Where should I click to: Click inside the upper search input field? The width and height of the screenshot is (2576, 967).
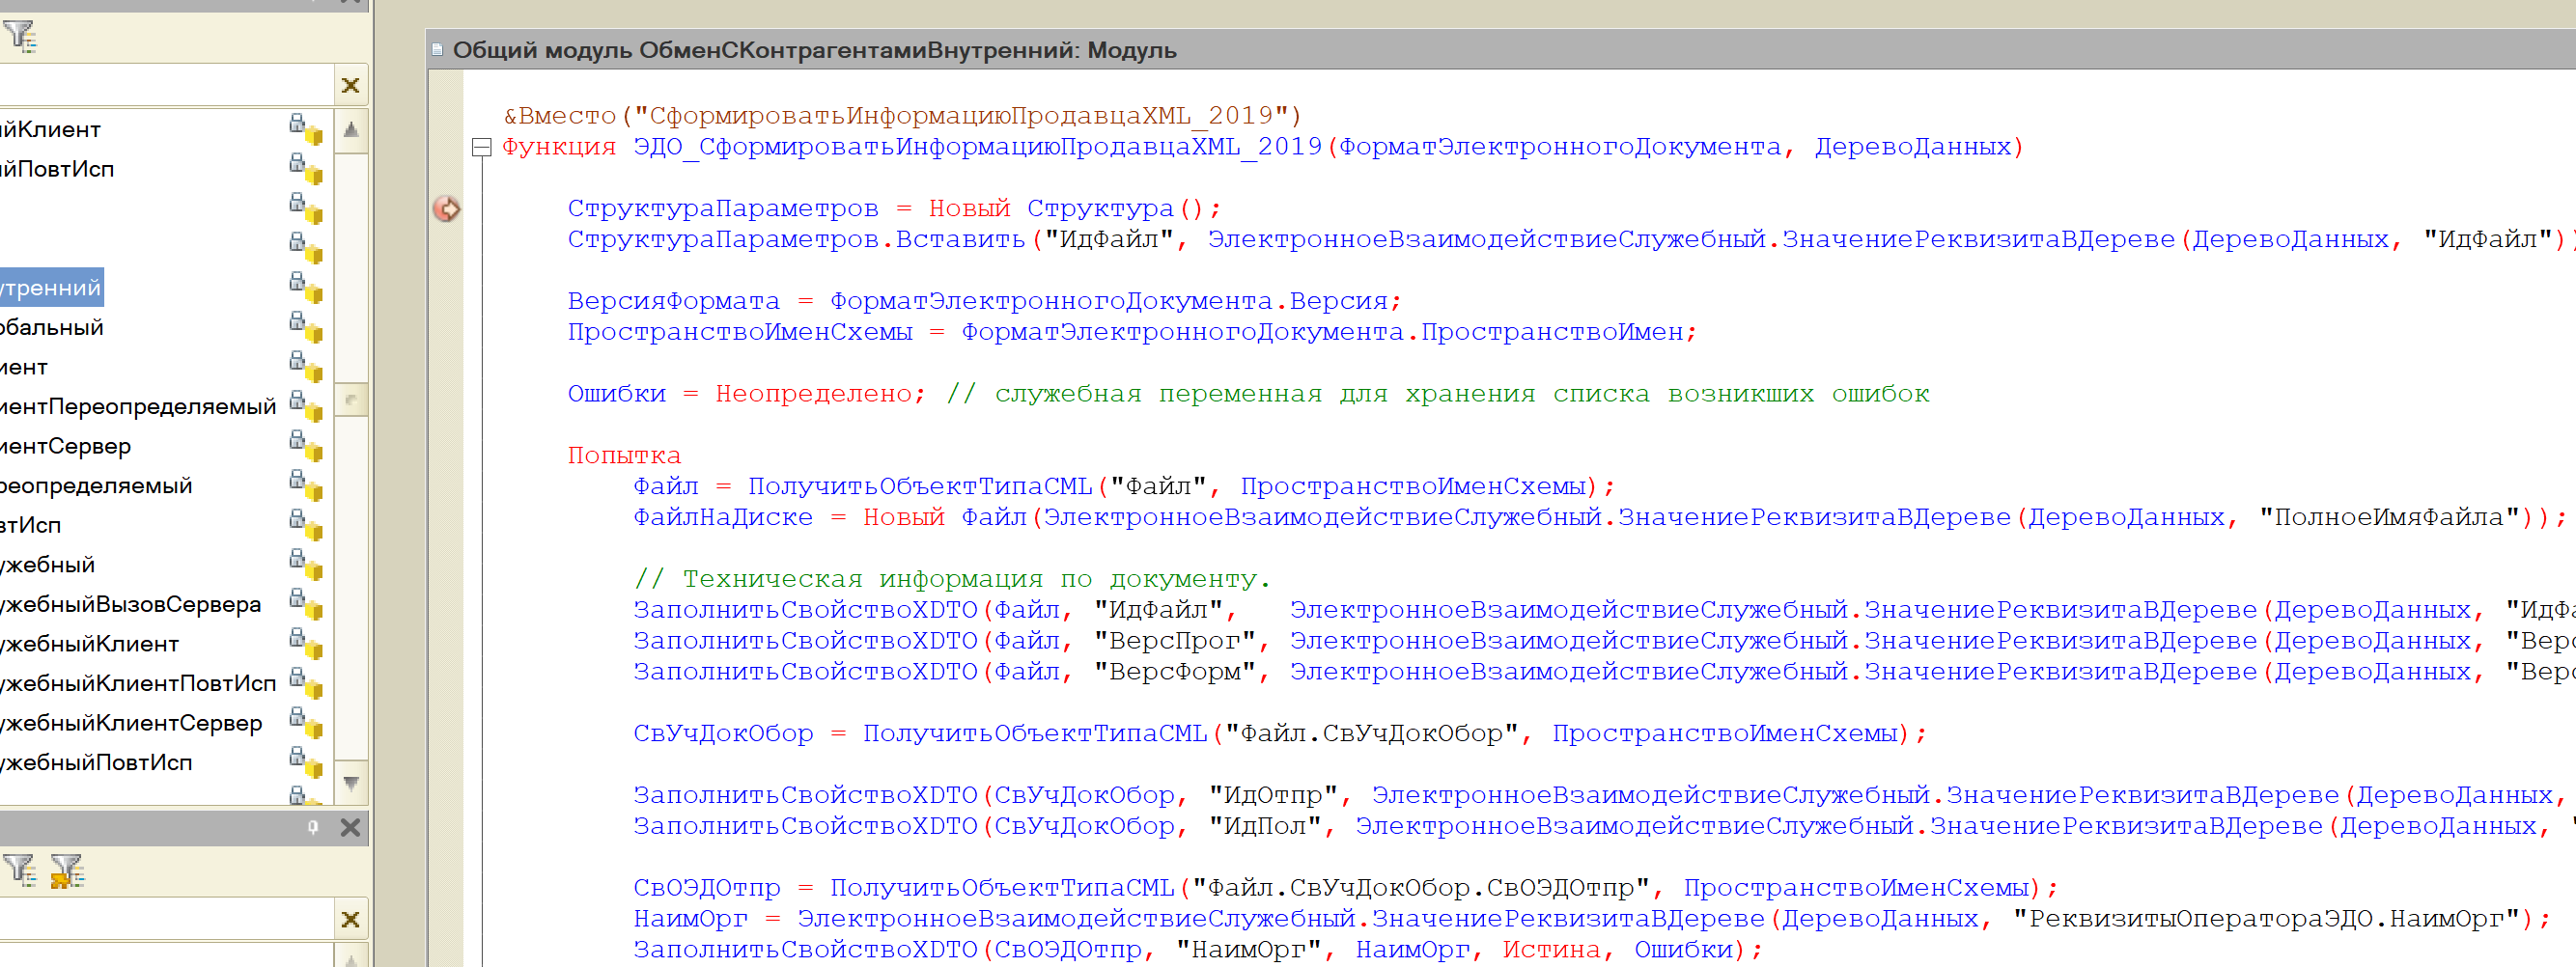coord(166,86)
